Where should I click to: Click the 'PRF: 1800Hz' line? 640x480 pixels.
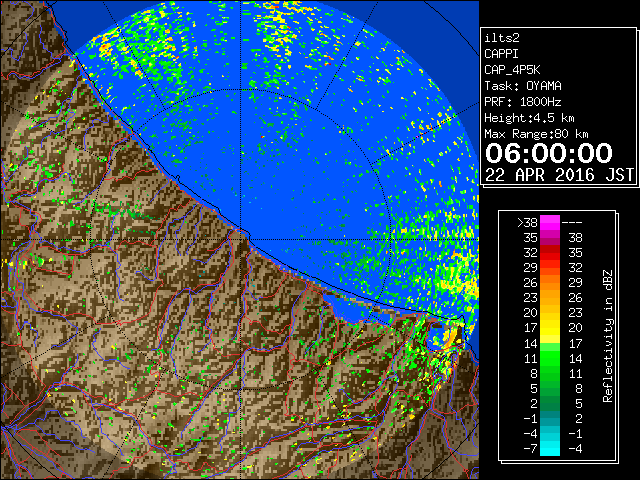(x=523, y=102)
